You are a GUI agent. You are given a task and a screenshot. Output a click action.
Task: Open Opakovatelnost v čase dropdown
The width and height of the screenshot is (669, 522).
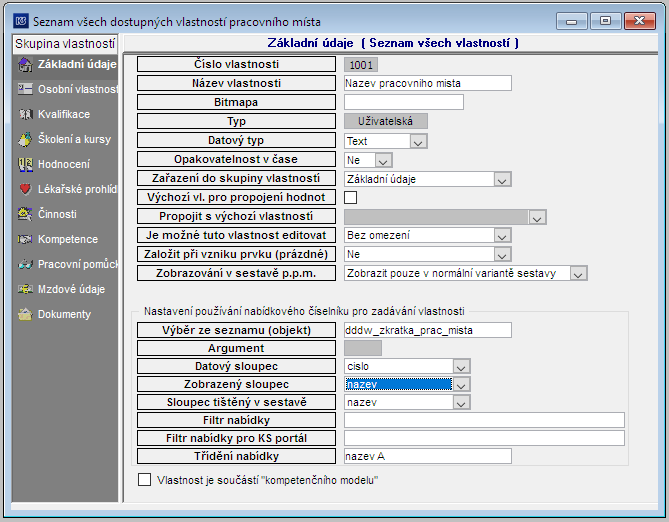tap(383, 160)
